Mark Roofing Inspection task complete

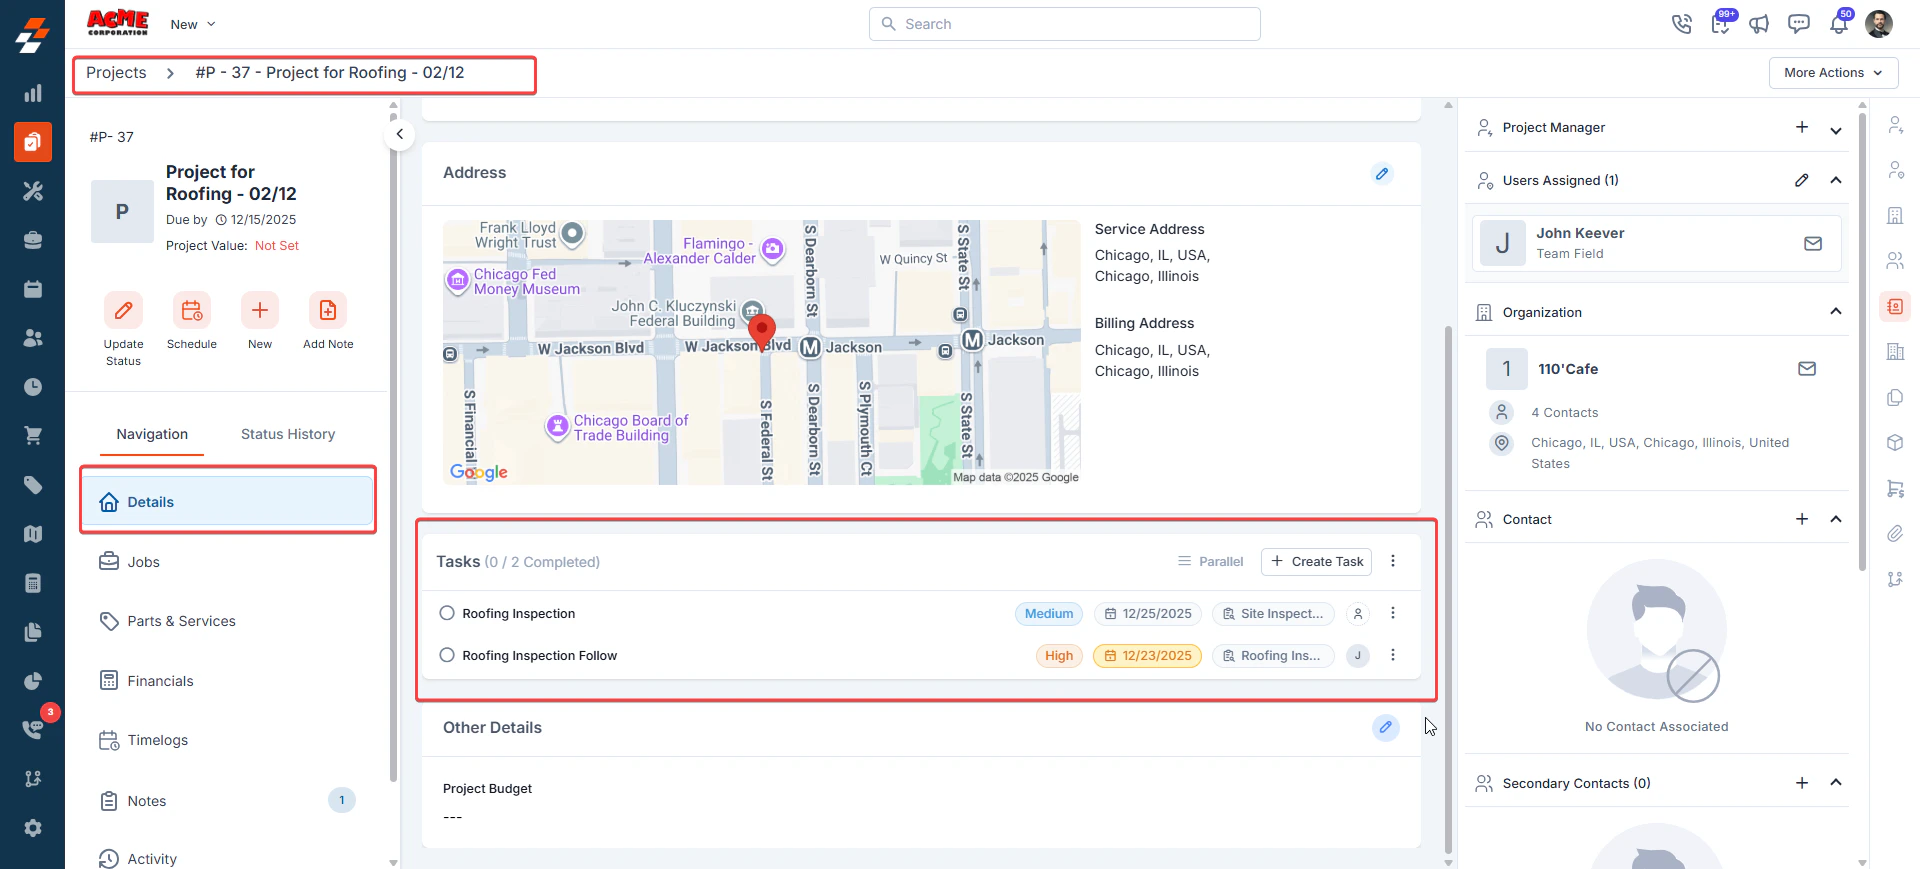[447, 613]
